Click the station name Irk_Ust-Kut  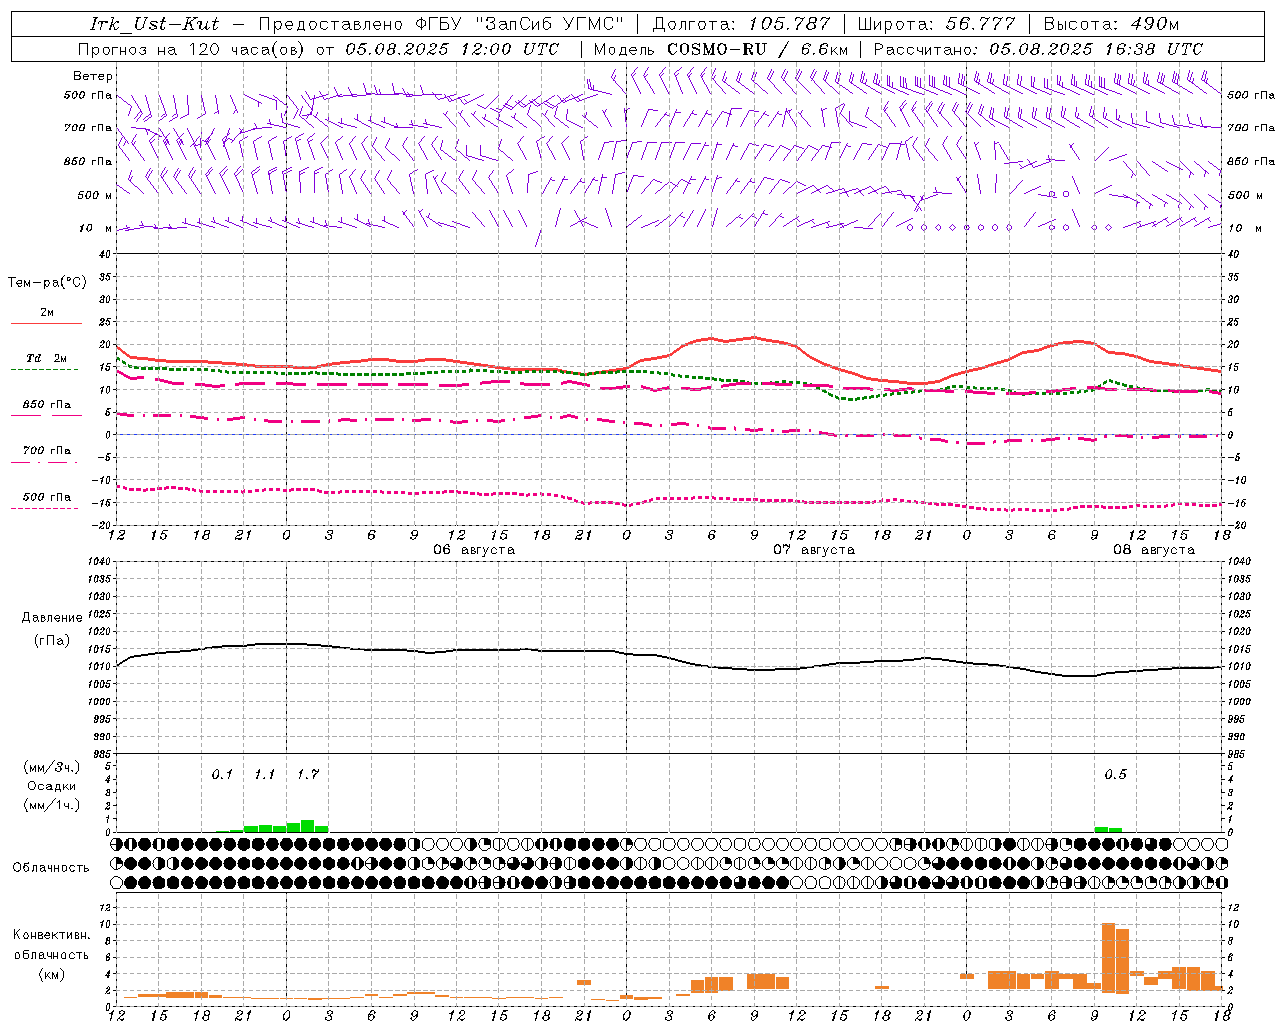(154, 24)
